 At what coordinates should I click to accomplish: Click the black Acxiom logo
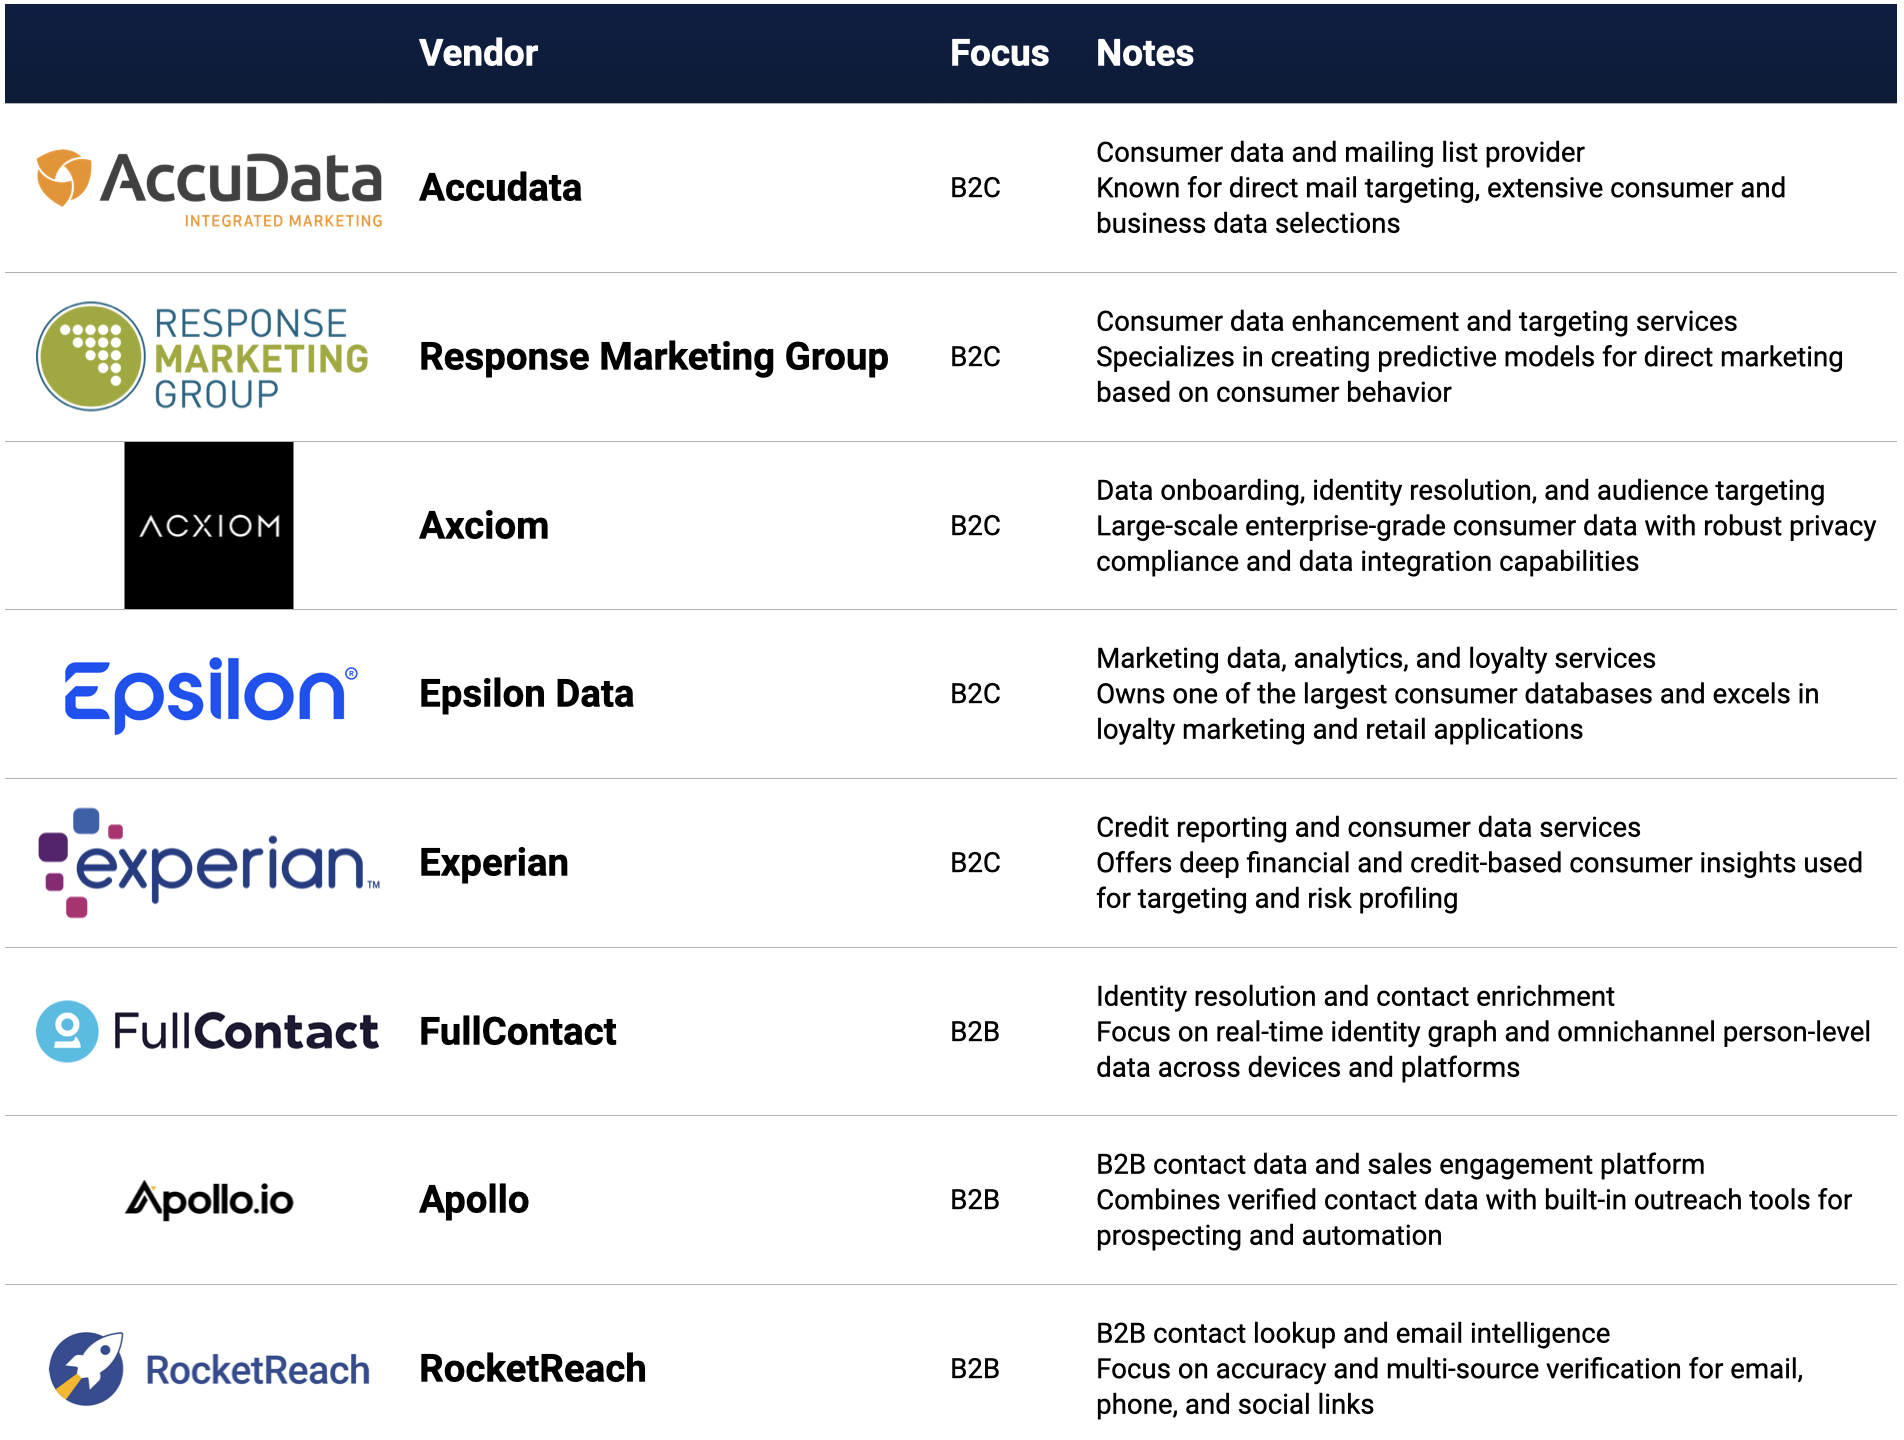[x=209, y=525]
